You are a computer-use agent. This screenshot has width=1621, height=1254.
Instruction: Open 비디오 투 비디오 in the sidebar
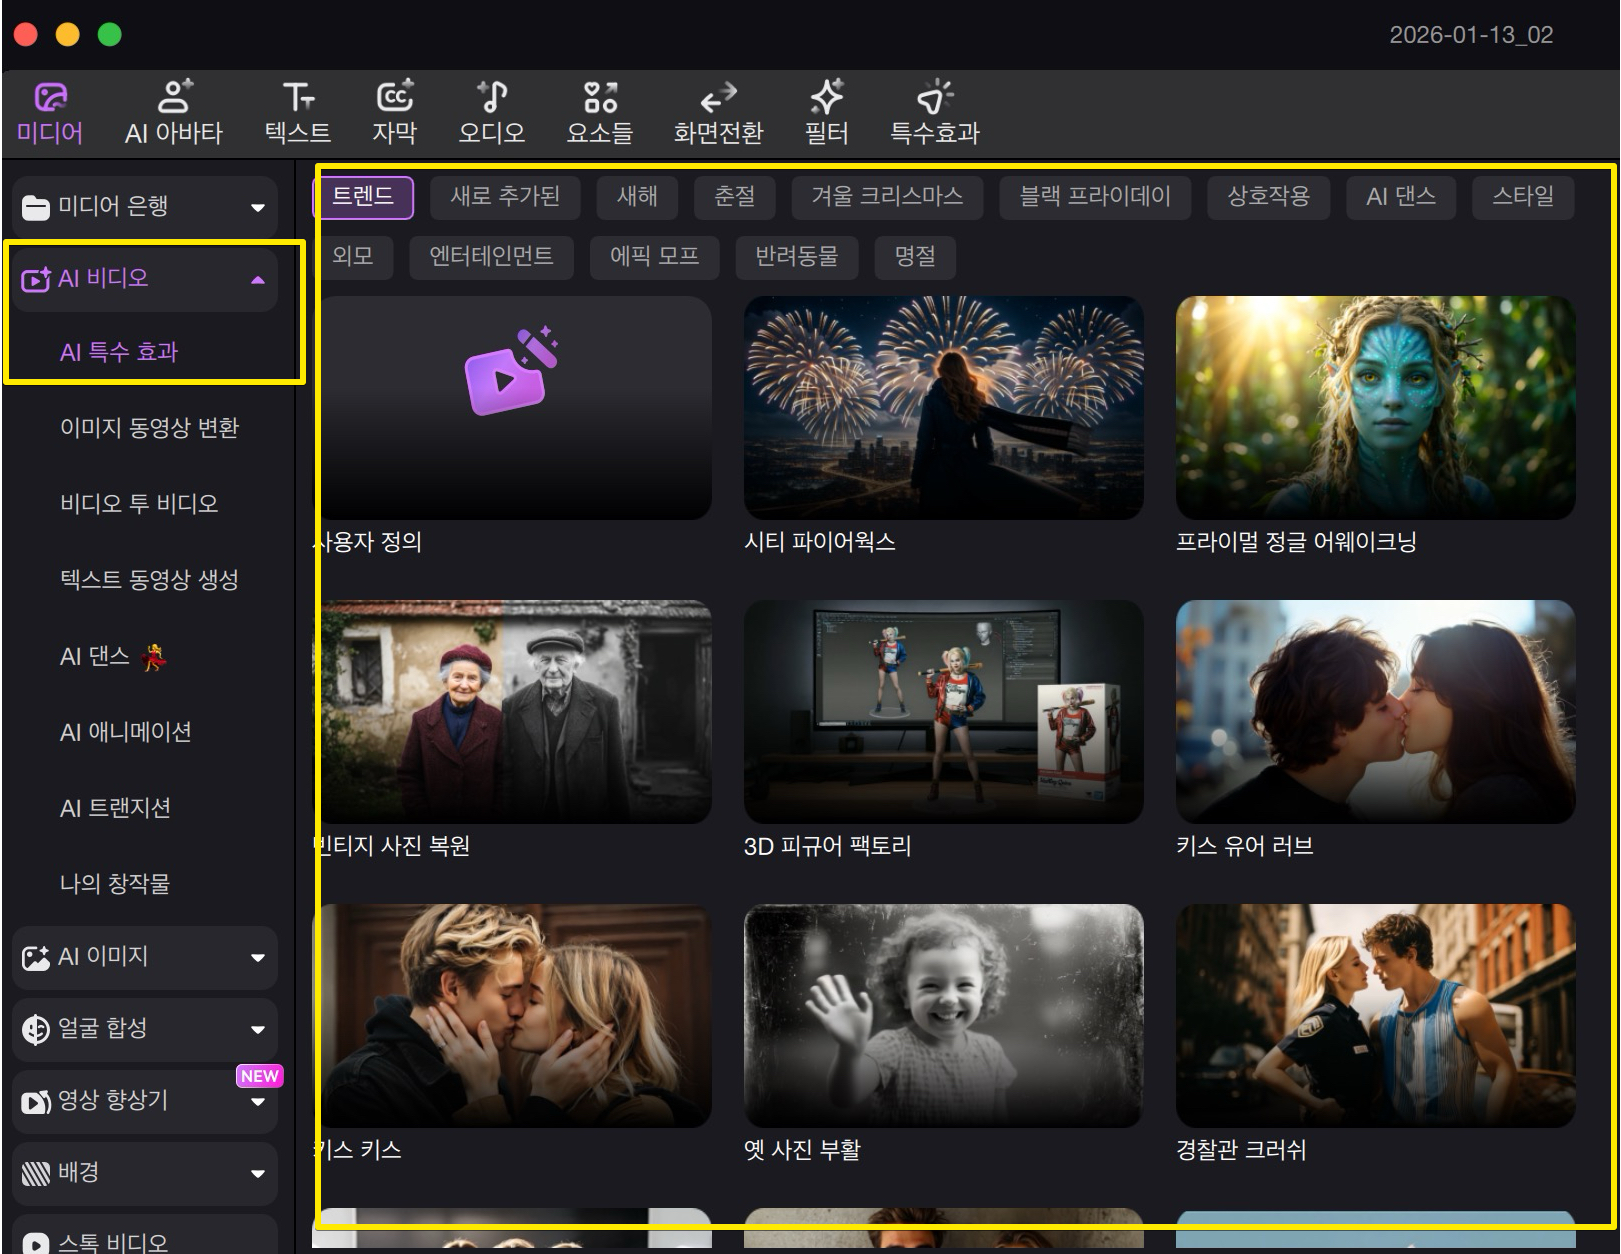point(139,504)
